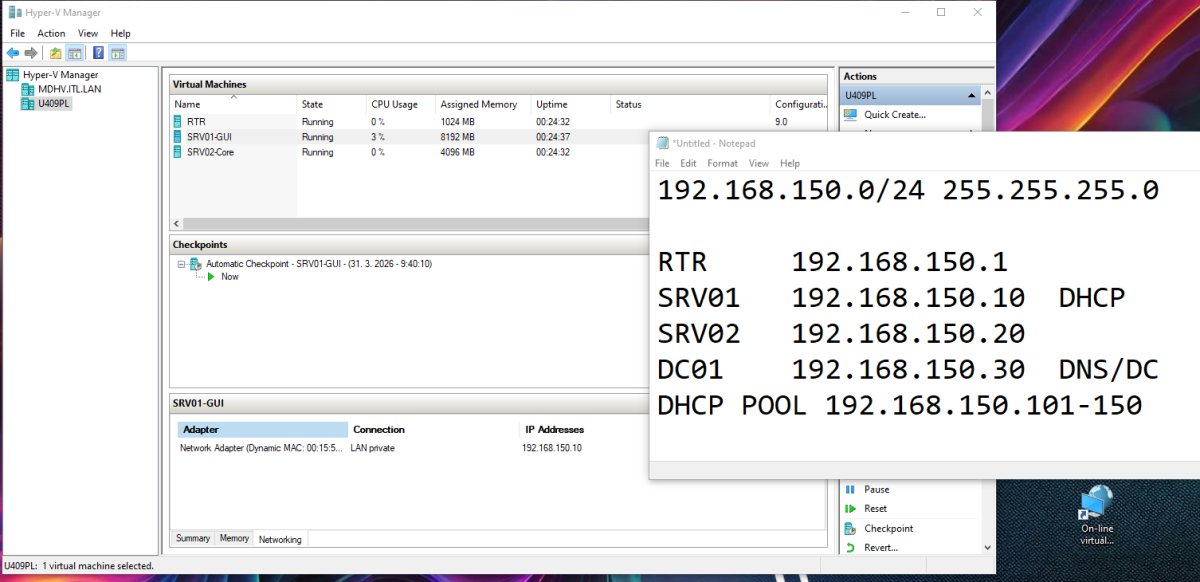1200x582 pixels.
Task: Toggle Show/Hide Action Pane toolbar icon
Action: click(x=118, y=53)
